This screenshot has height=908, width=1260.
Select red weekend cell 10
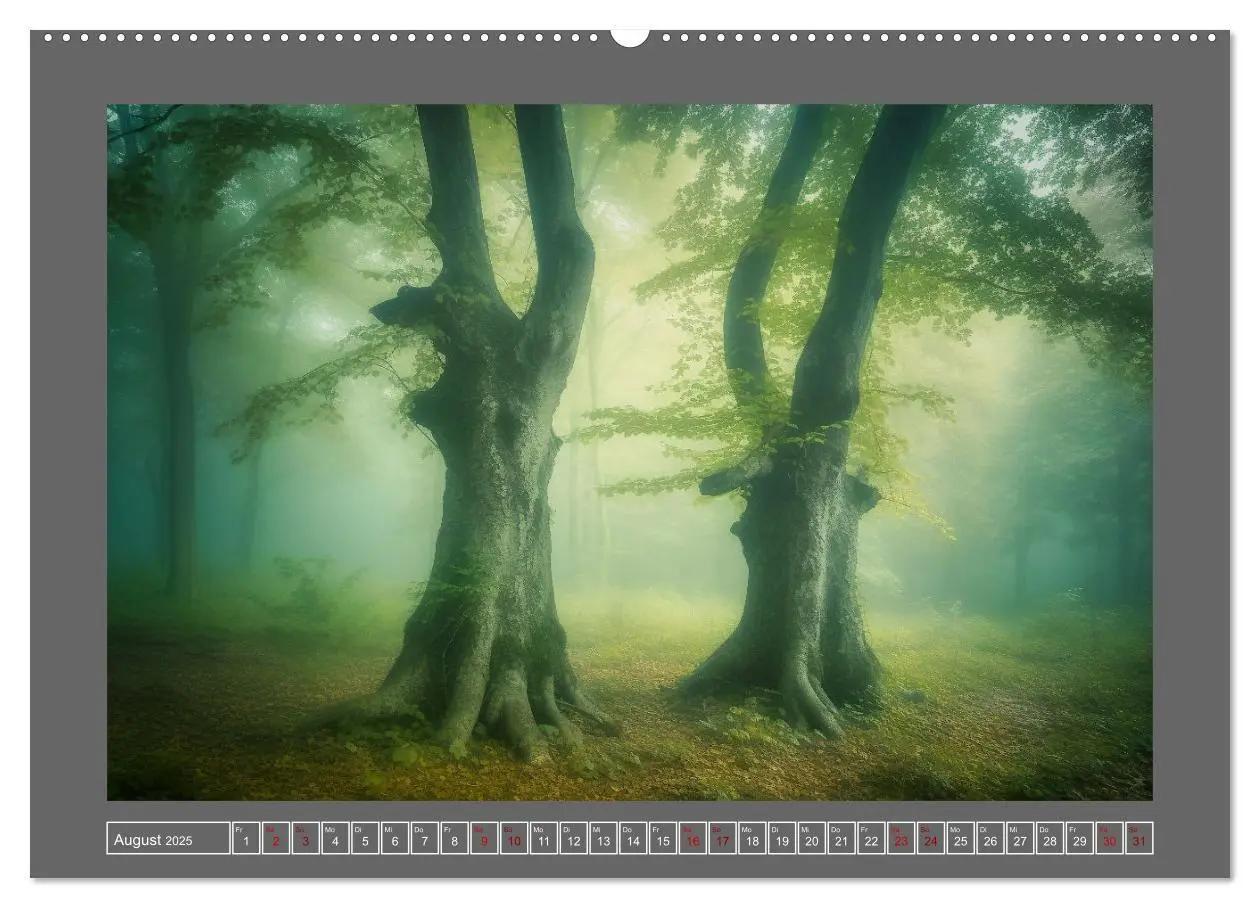(514, 839)
